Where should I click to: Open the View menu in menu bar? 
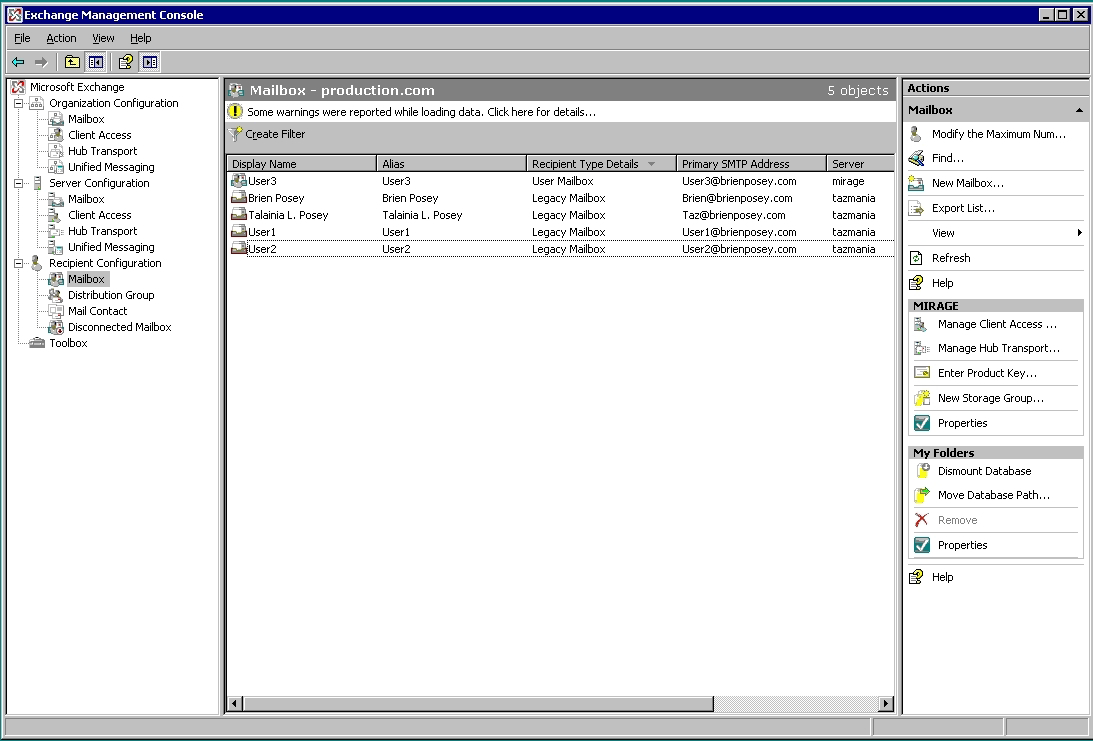103,38
